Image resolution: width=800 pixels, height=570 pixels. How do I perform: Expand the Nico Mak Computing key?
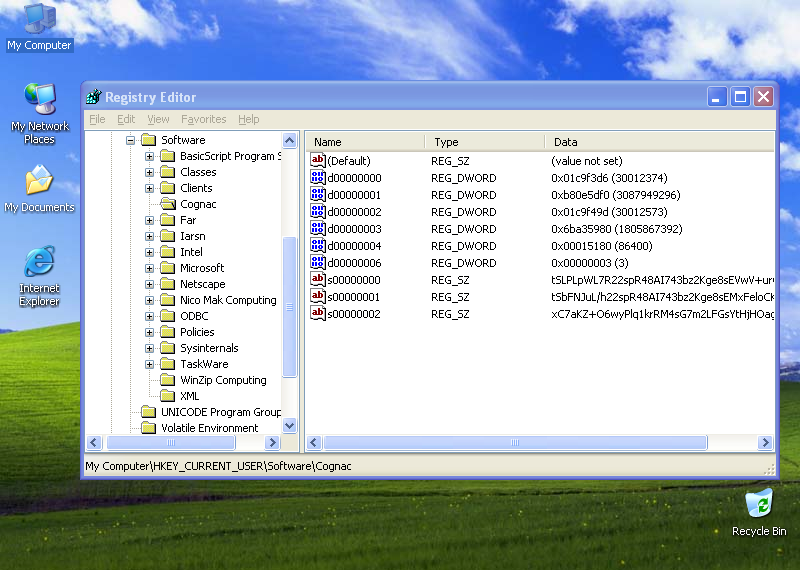pyautogui.click(x=149, y=300)
